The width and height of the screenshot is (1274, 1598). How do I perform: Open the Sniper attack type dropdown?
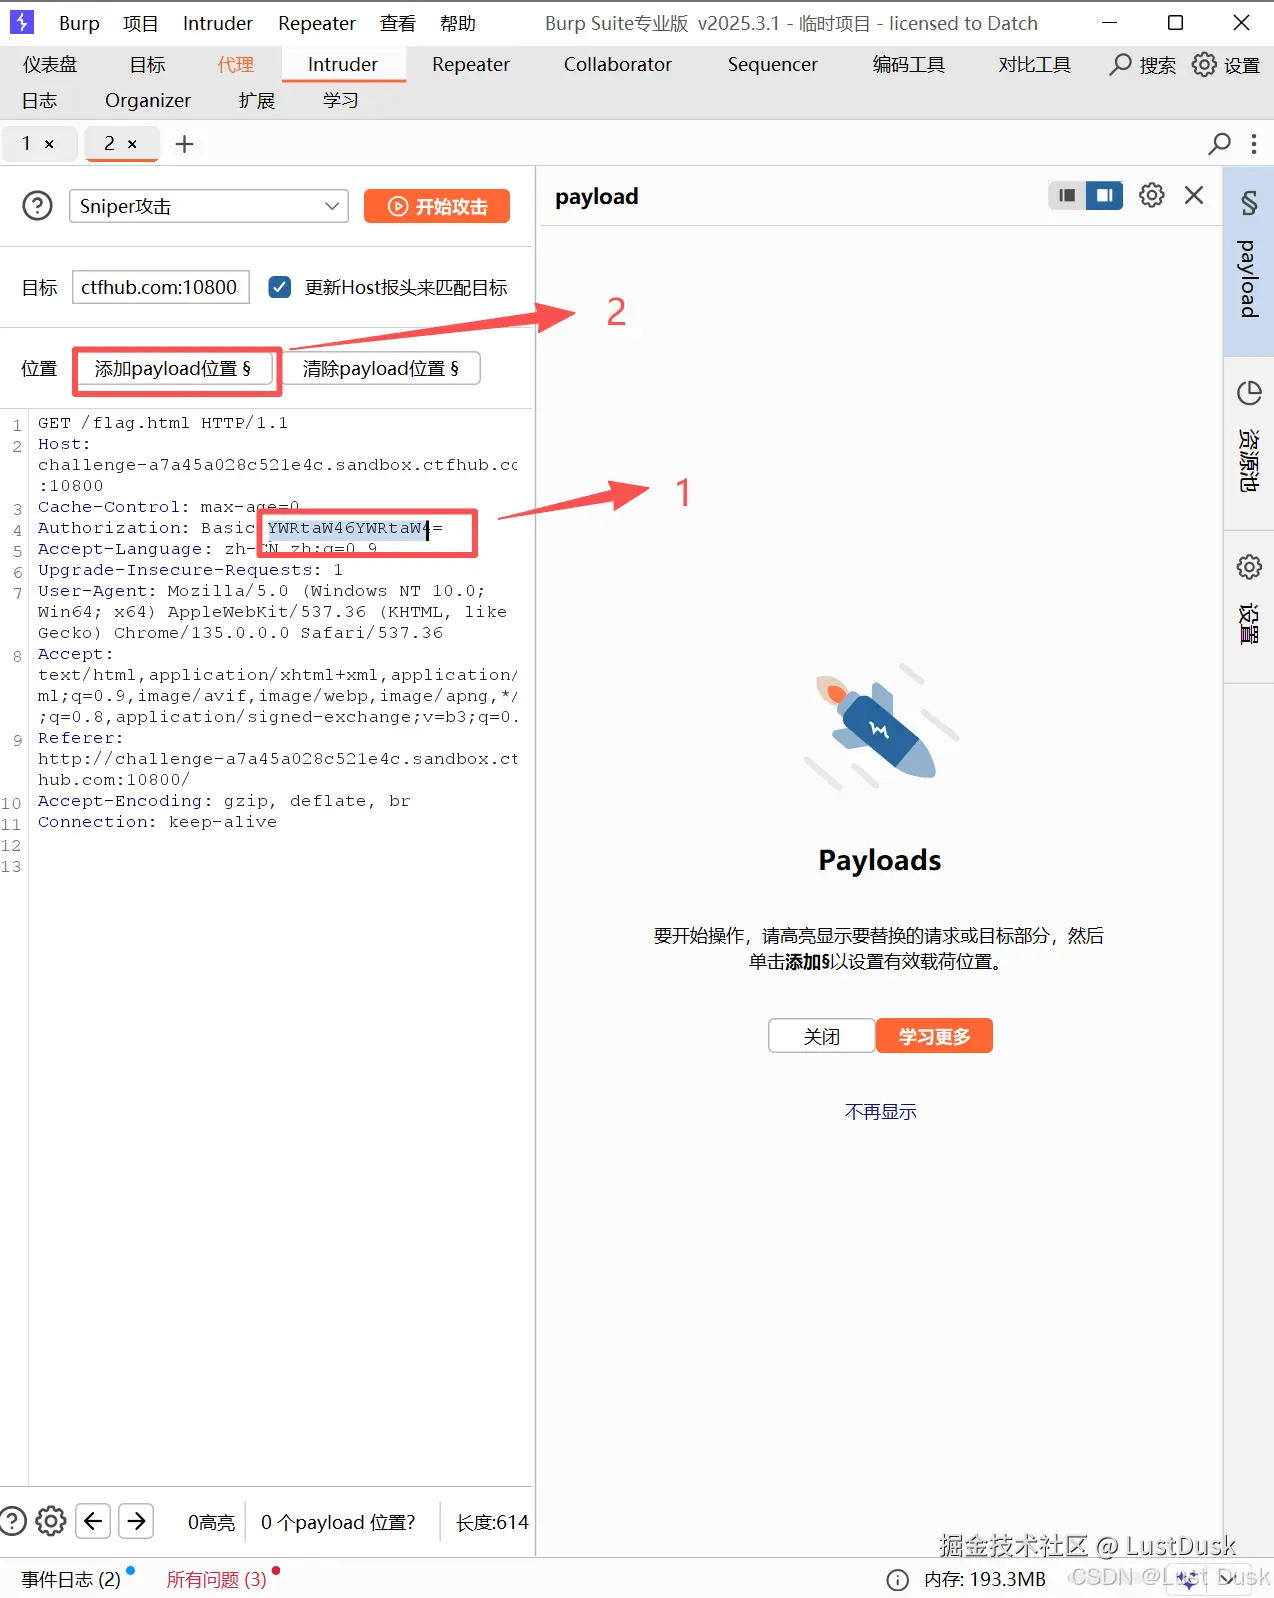pos(208,206)
